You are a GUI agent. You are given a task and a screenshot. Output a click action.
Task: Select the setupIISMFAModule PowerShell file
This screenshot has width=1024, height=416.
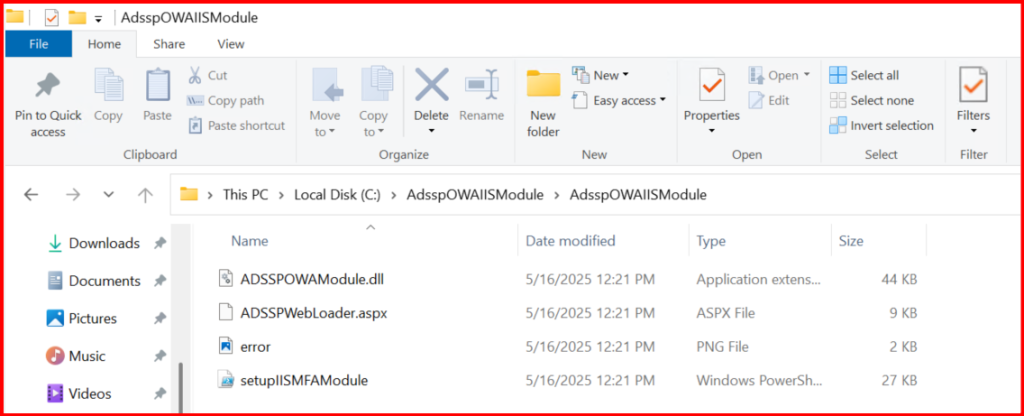click(x=304, y=380)
